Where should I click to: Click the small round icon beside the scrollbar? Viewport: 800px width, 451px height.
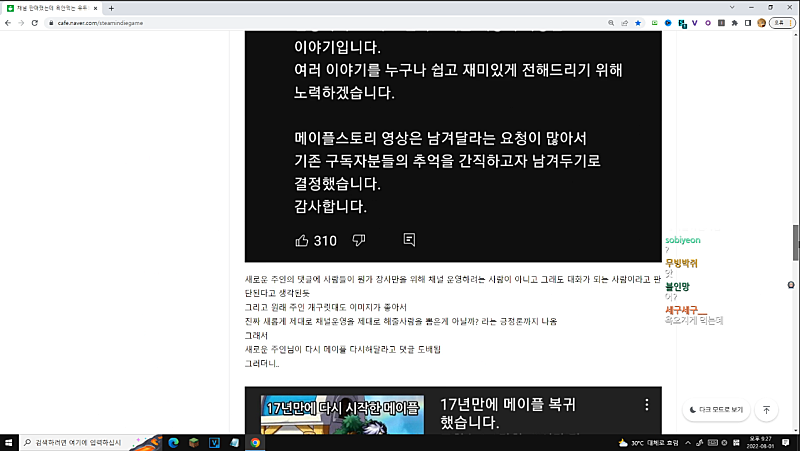pyautogui.click(x=791, y=285)
